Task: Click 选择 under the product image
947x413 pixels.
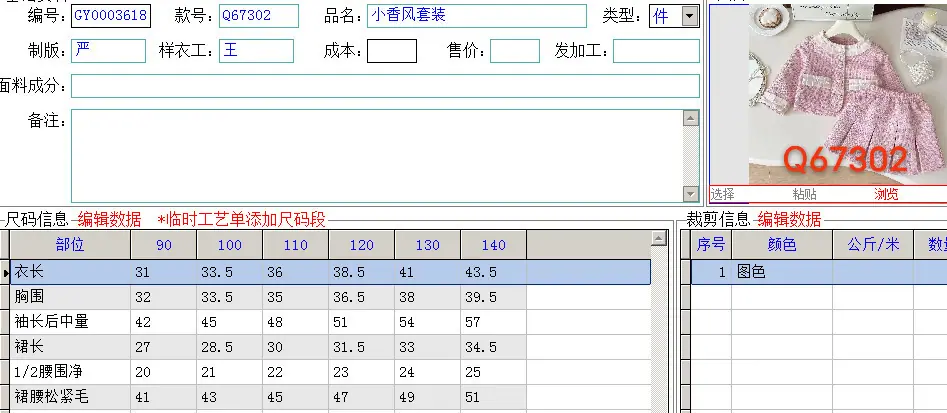Action: (x=722, y=194)
